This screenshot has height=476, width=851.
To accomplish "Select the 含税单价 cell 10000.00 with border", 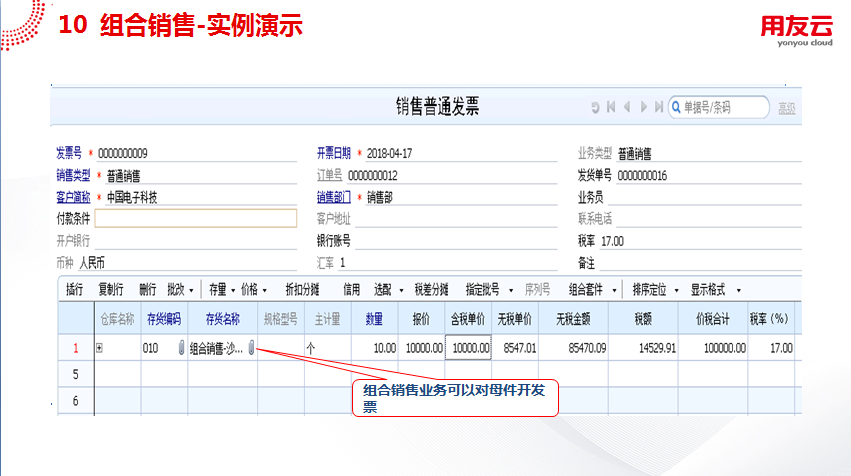I will click(468, 348).
